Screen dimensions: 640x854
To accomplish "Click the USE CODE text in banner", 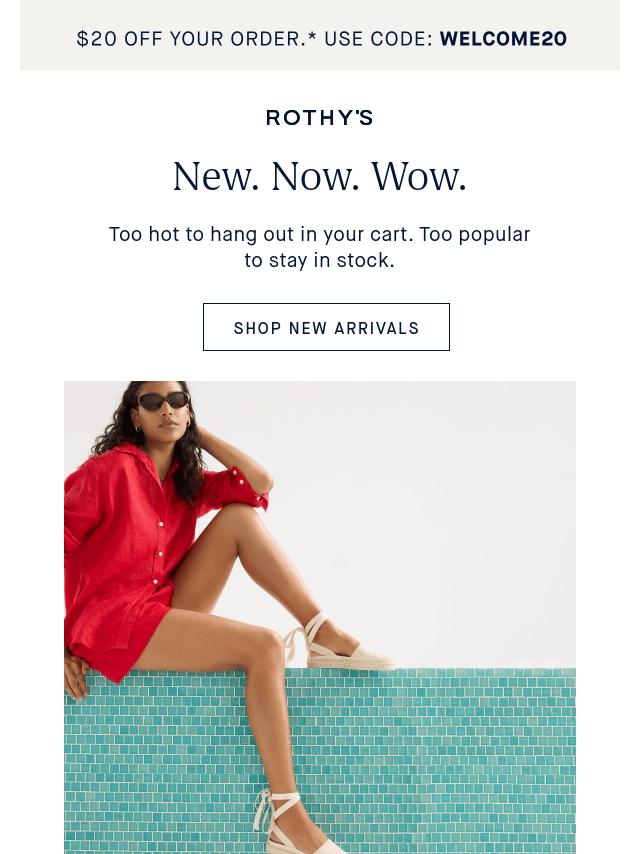I will [x=379, y=39].
